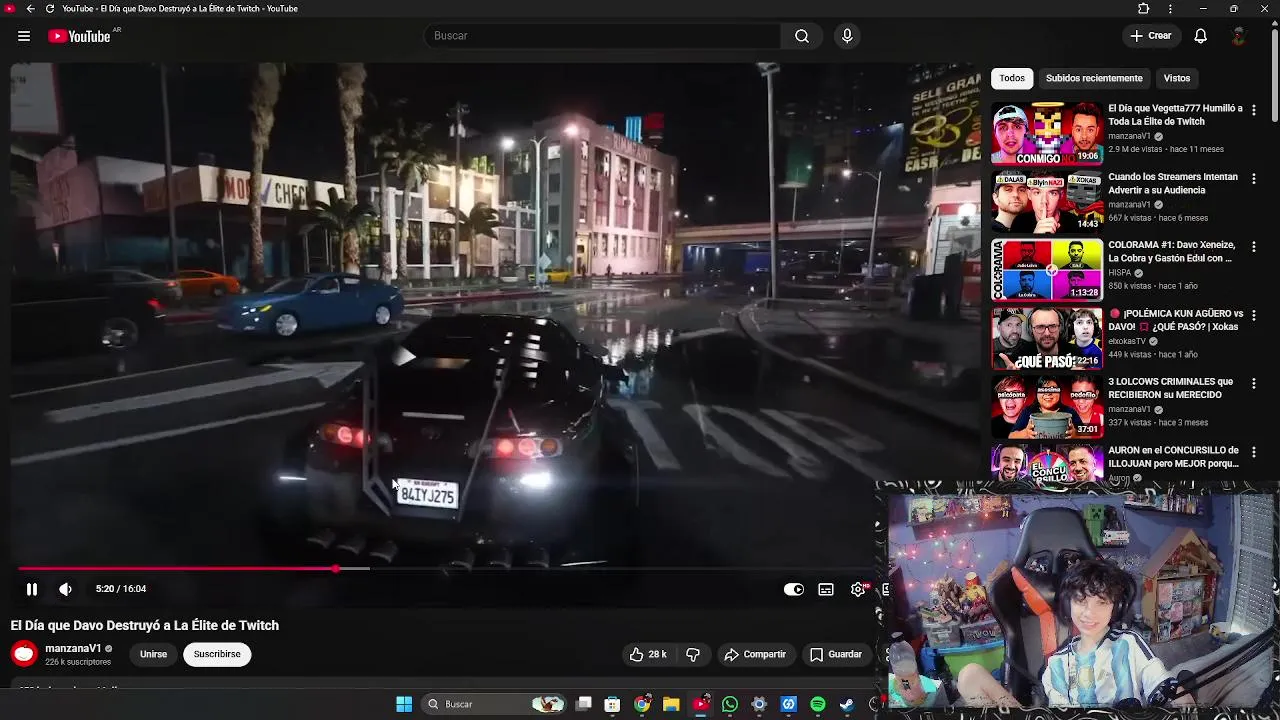1280x720 pixels.
Task: Reload the page with refresh icon
Action: tap(50, 8)
